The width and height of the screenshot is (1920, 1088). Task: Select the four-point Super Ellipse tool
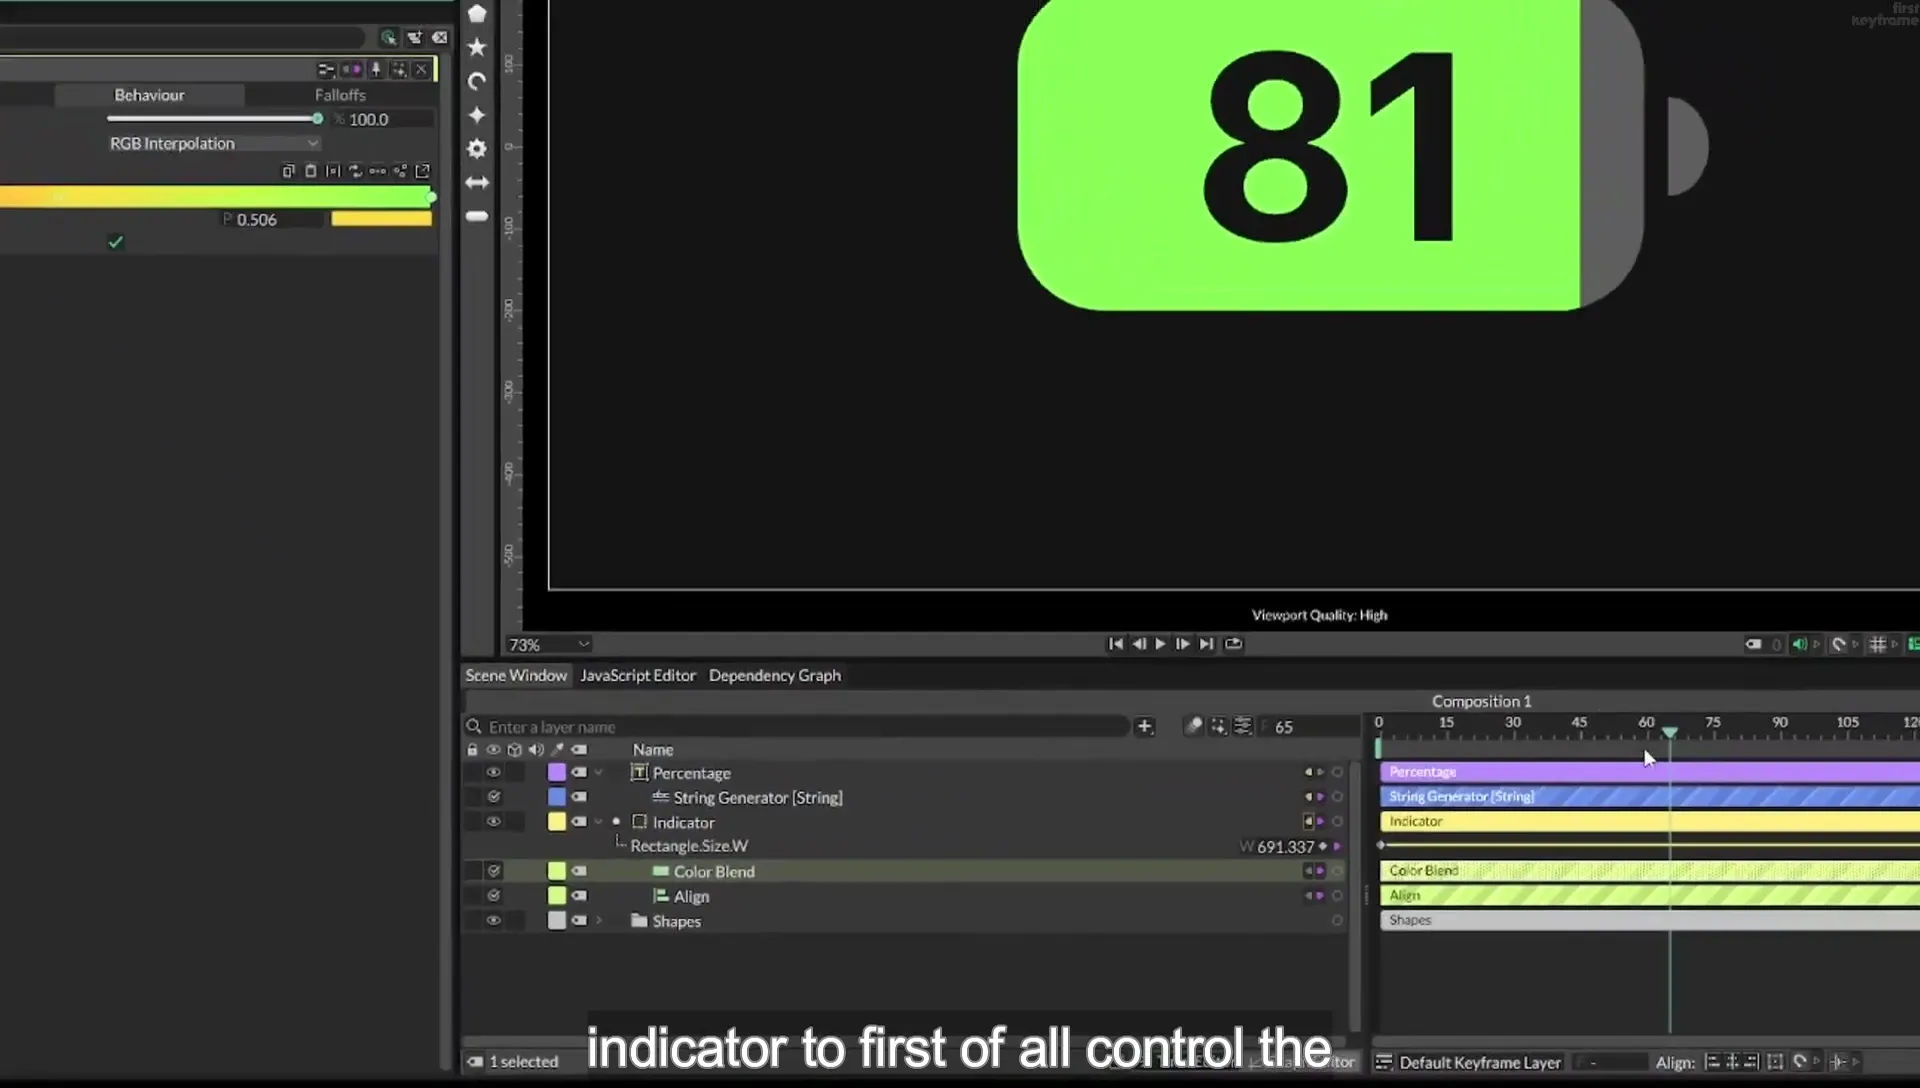(x=477, y=115)
